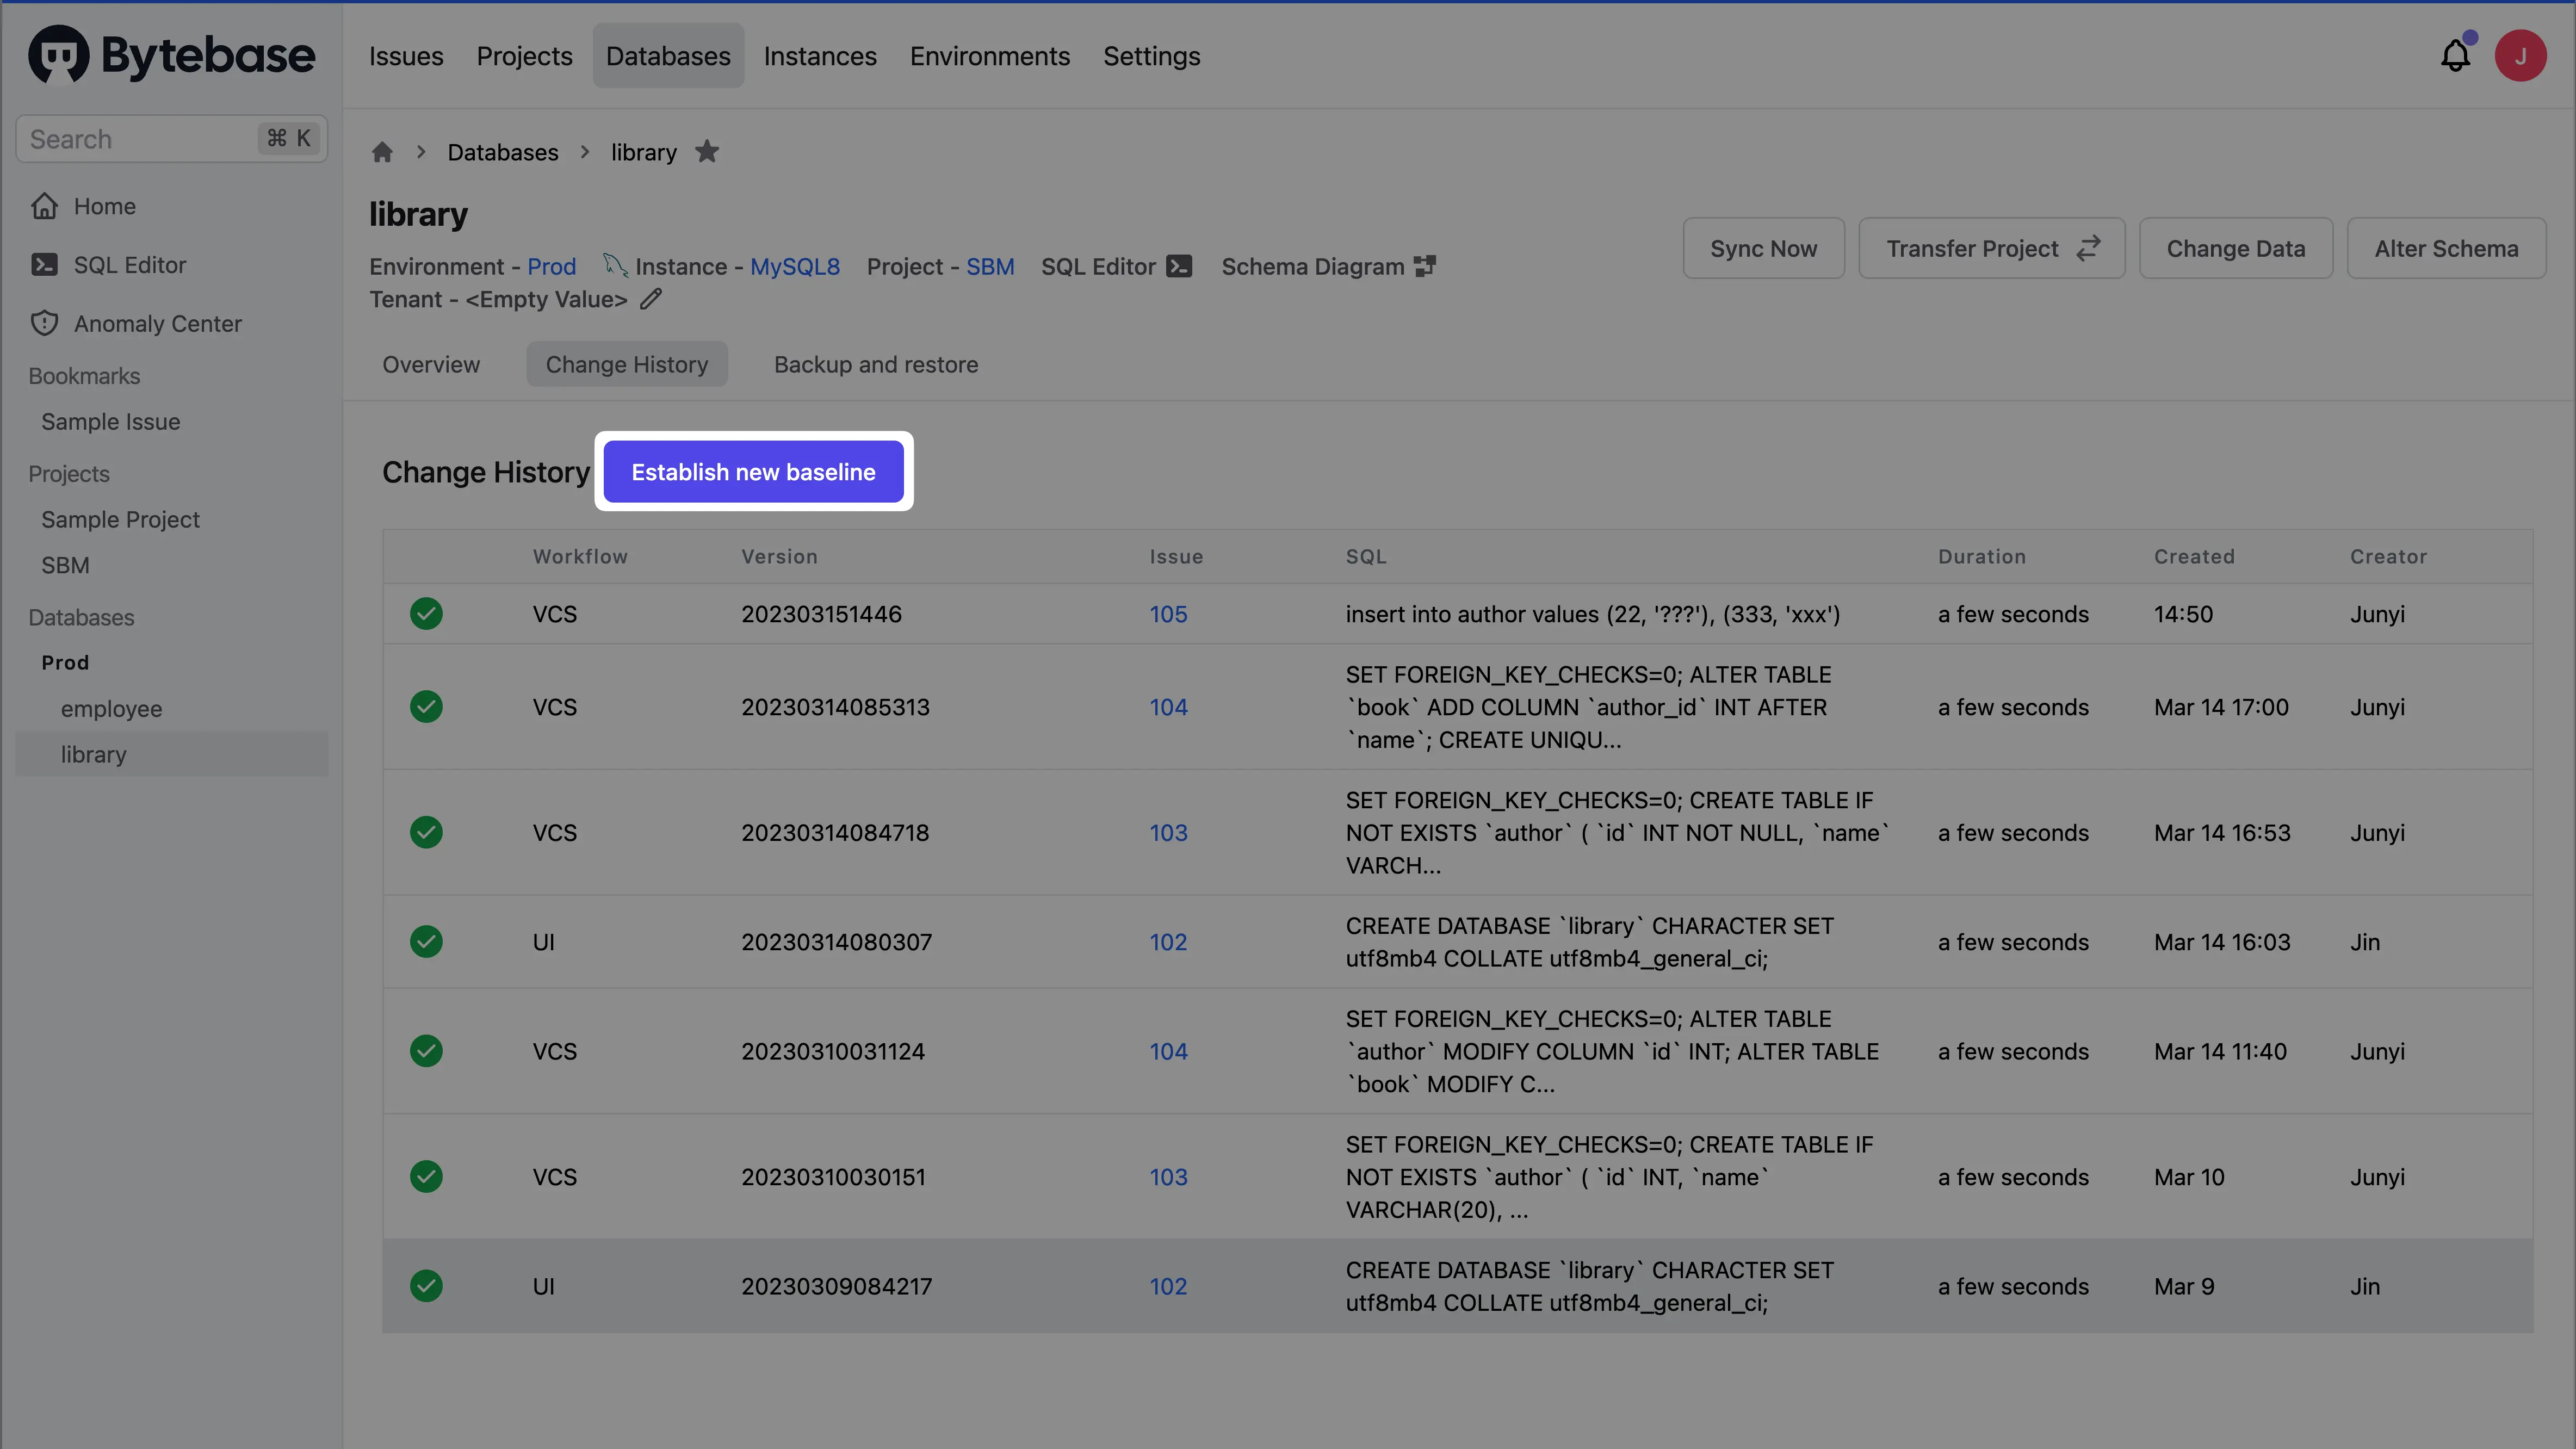Click the Databases breadcrumb link
The image size is (2576, 1449).
pos(503,152)
